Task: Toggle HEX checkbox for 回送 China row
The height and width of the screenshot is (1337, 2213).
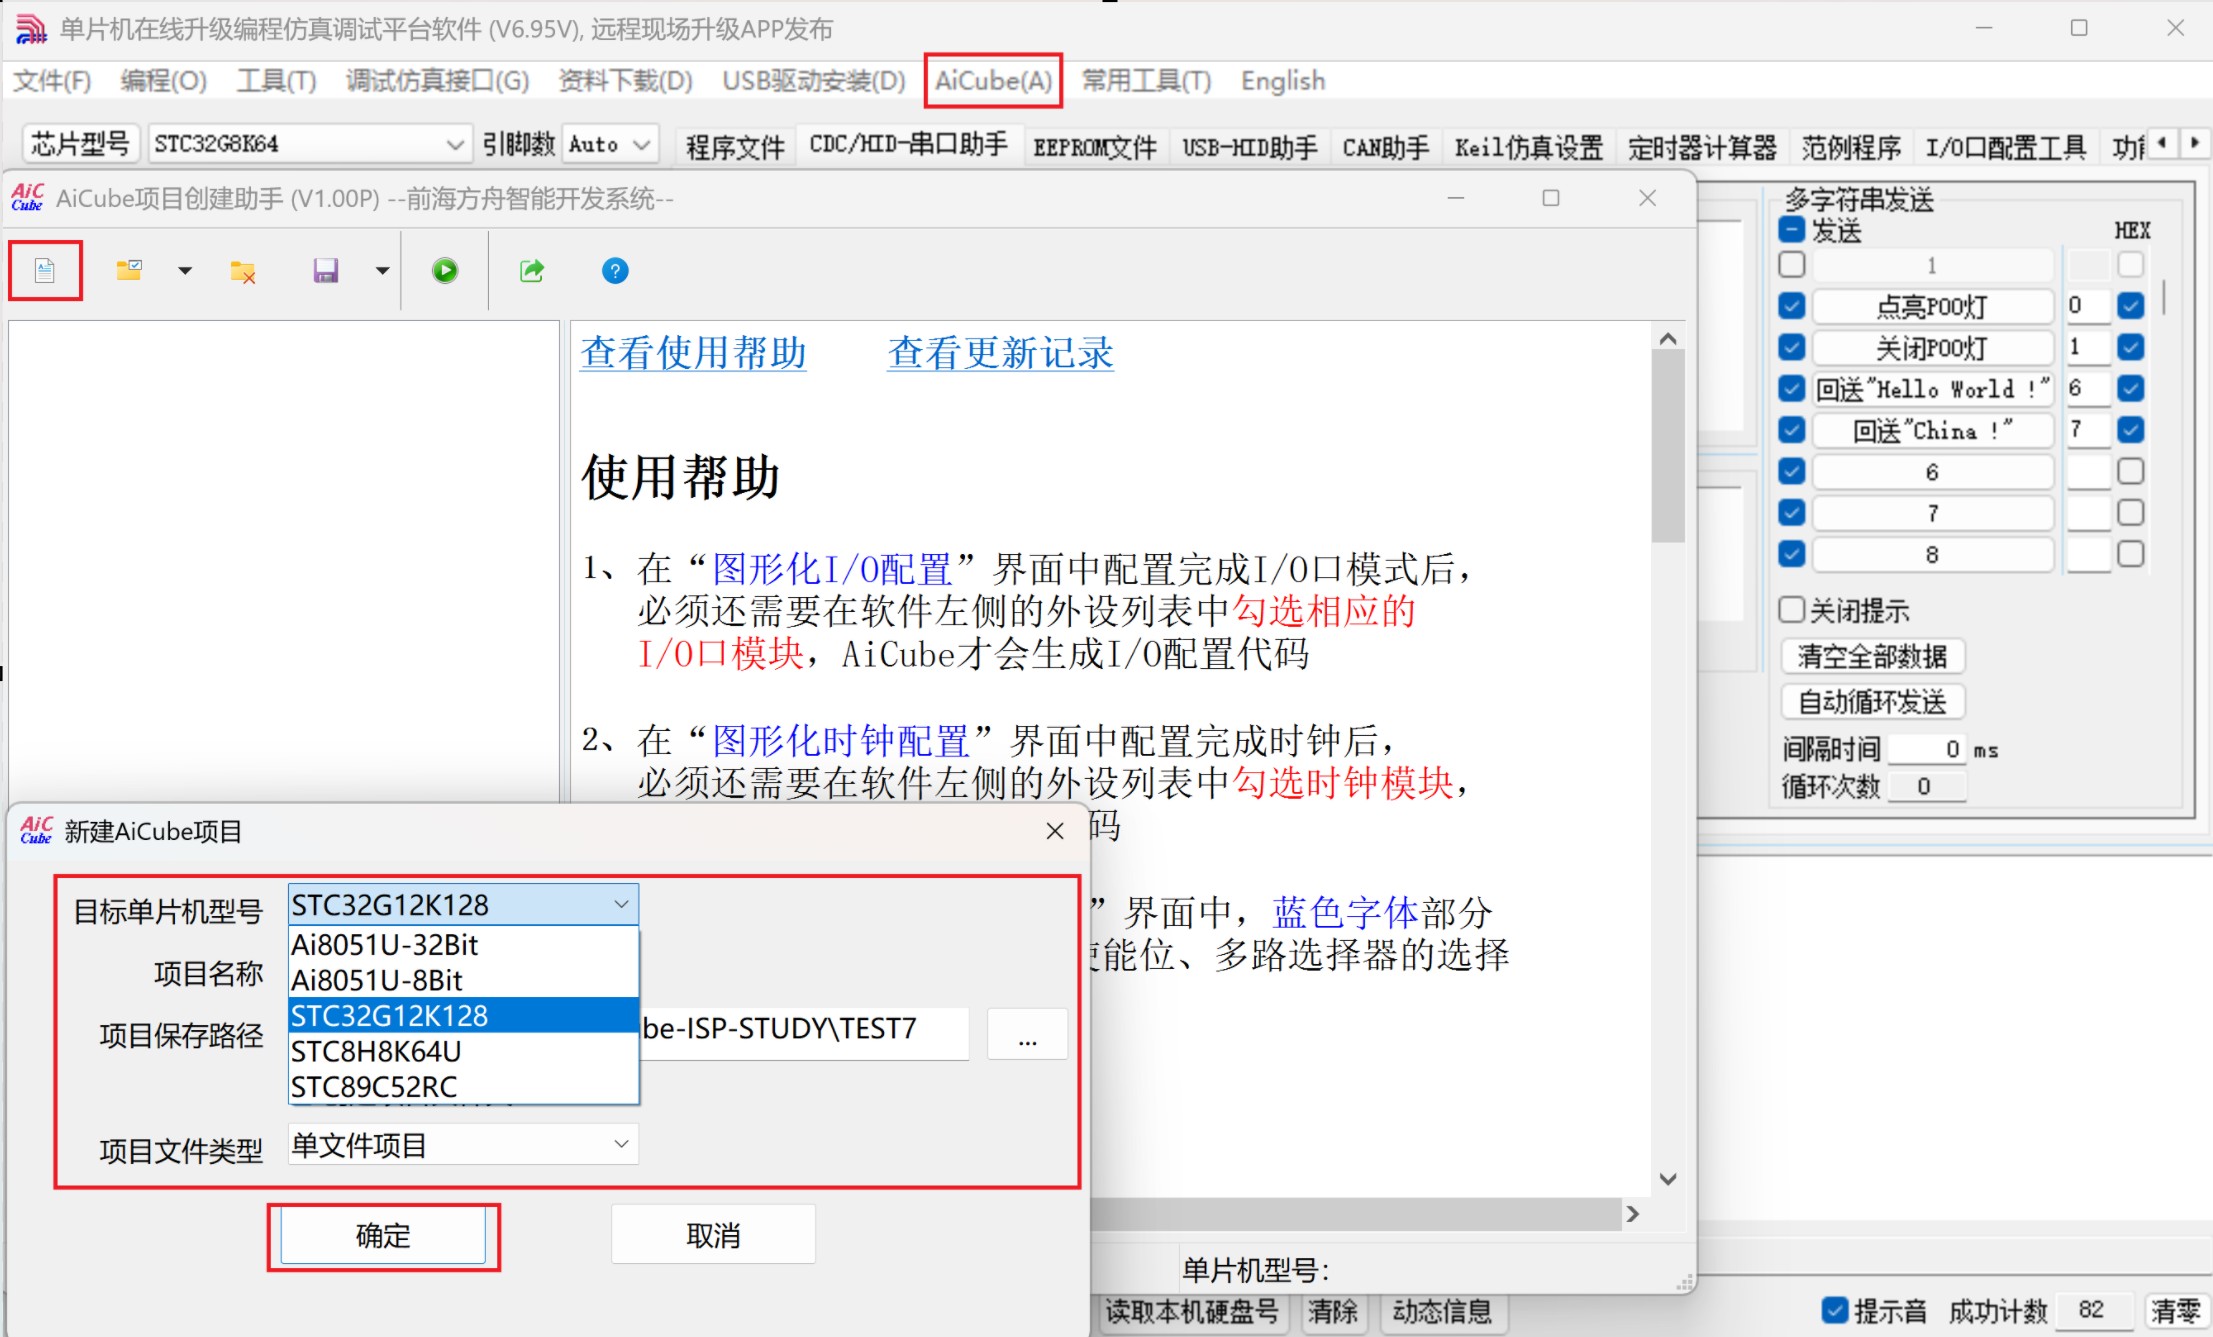Action: click(2131, 430)
